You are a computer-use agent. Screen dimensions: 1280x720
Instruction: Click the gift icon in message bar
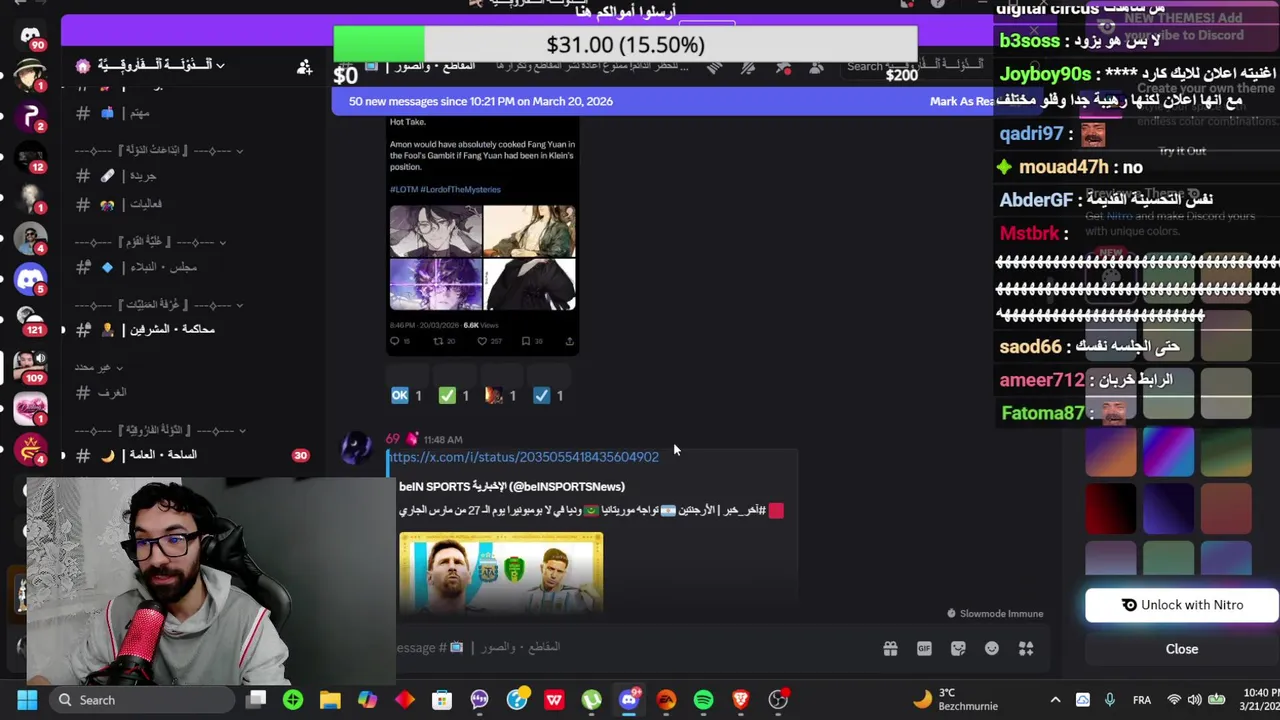[x=890, y=649]
